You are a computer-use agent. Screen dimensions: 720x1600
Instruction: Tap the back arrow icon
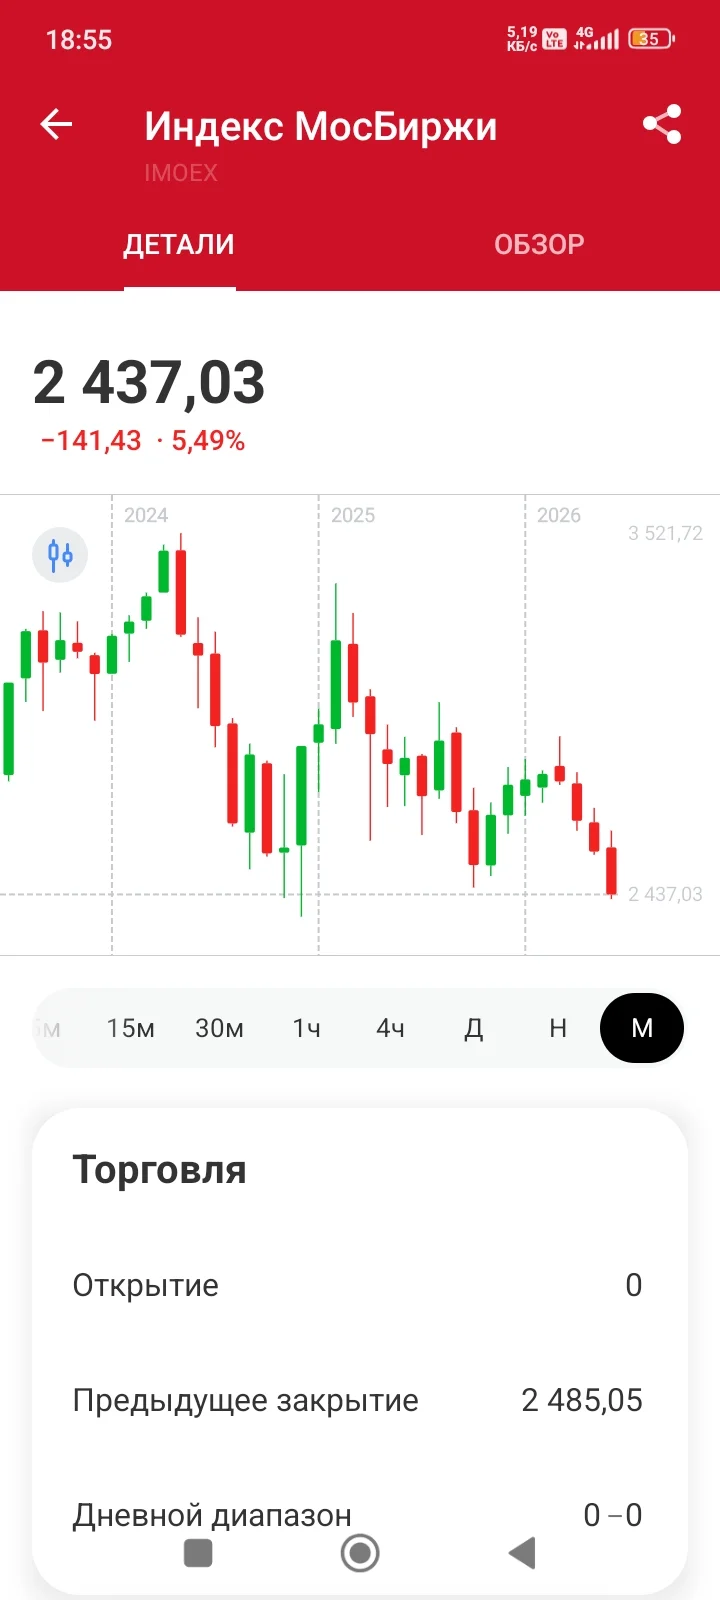56,125
